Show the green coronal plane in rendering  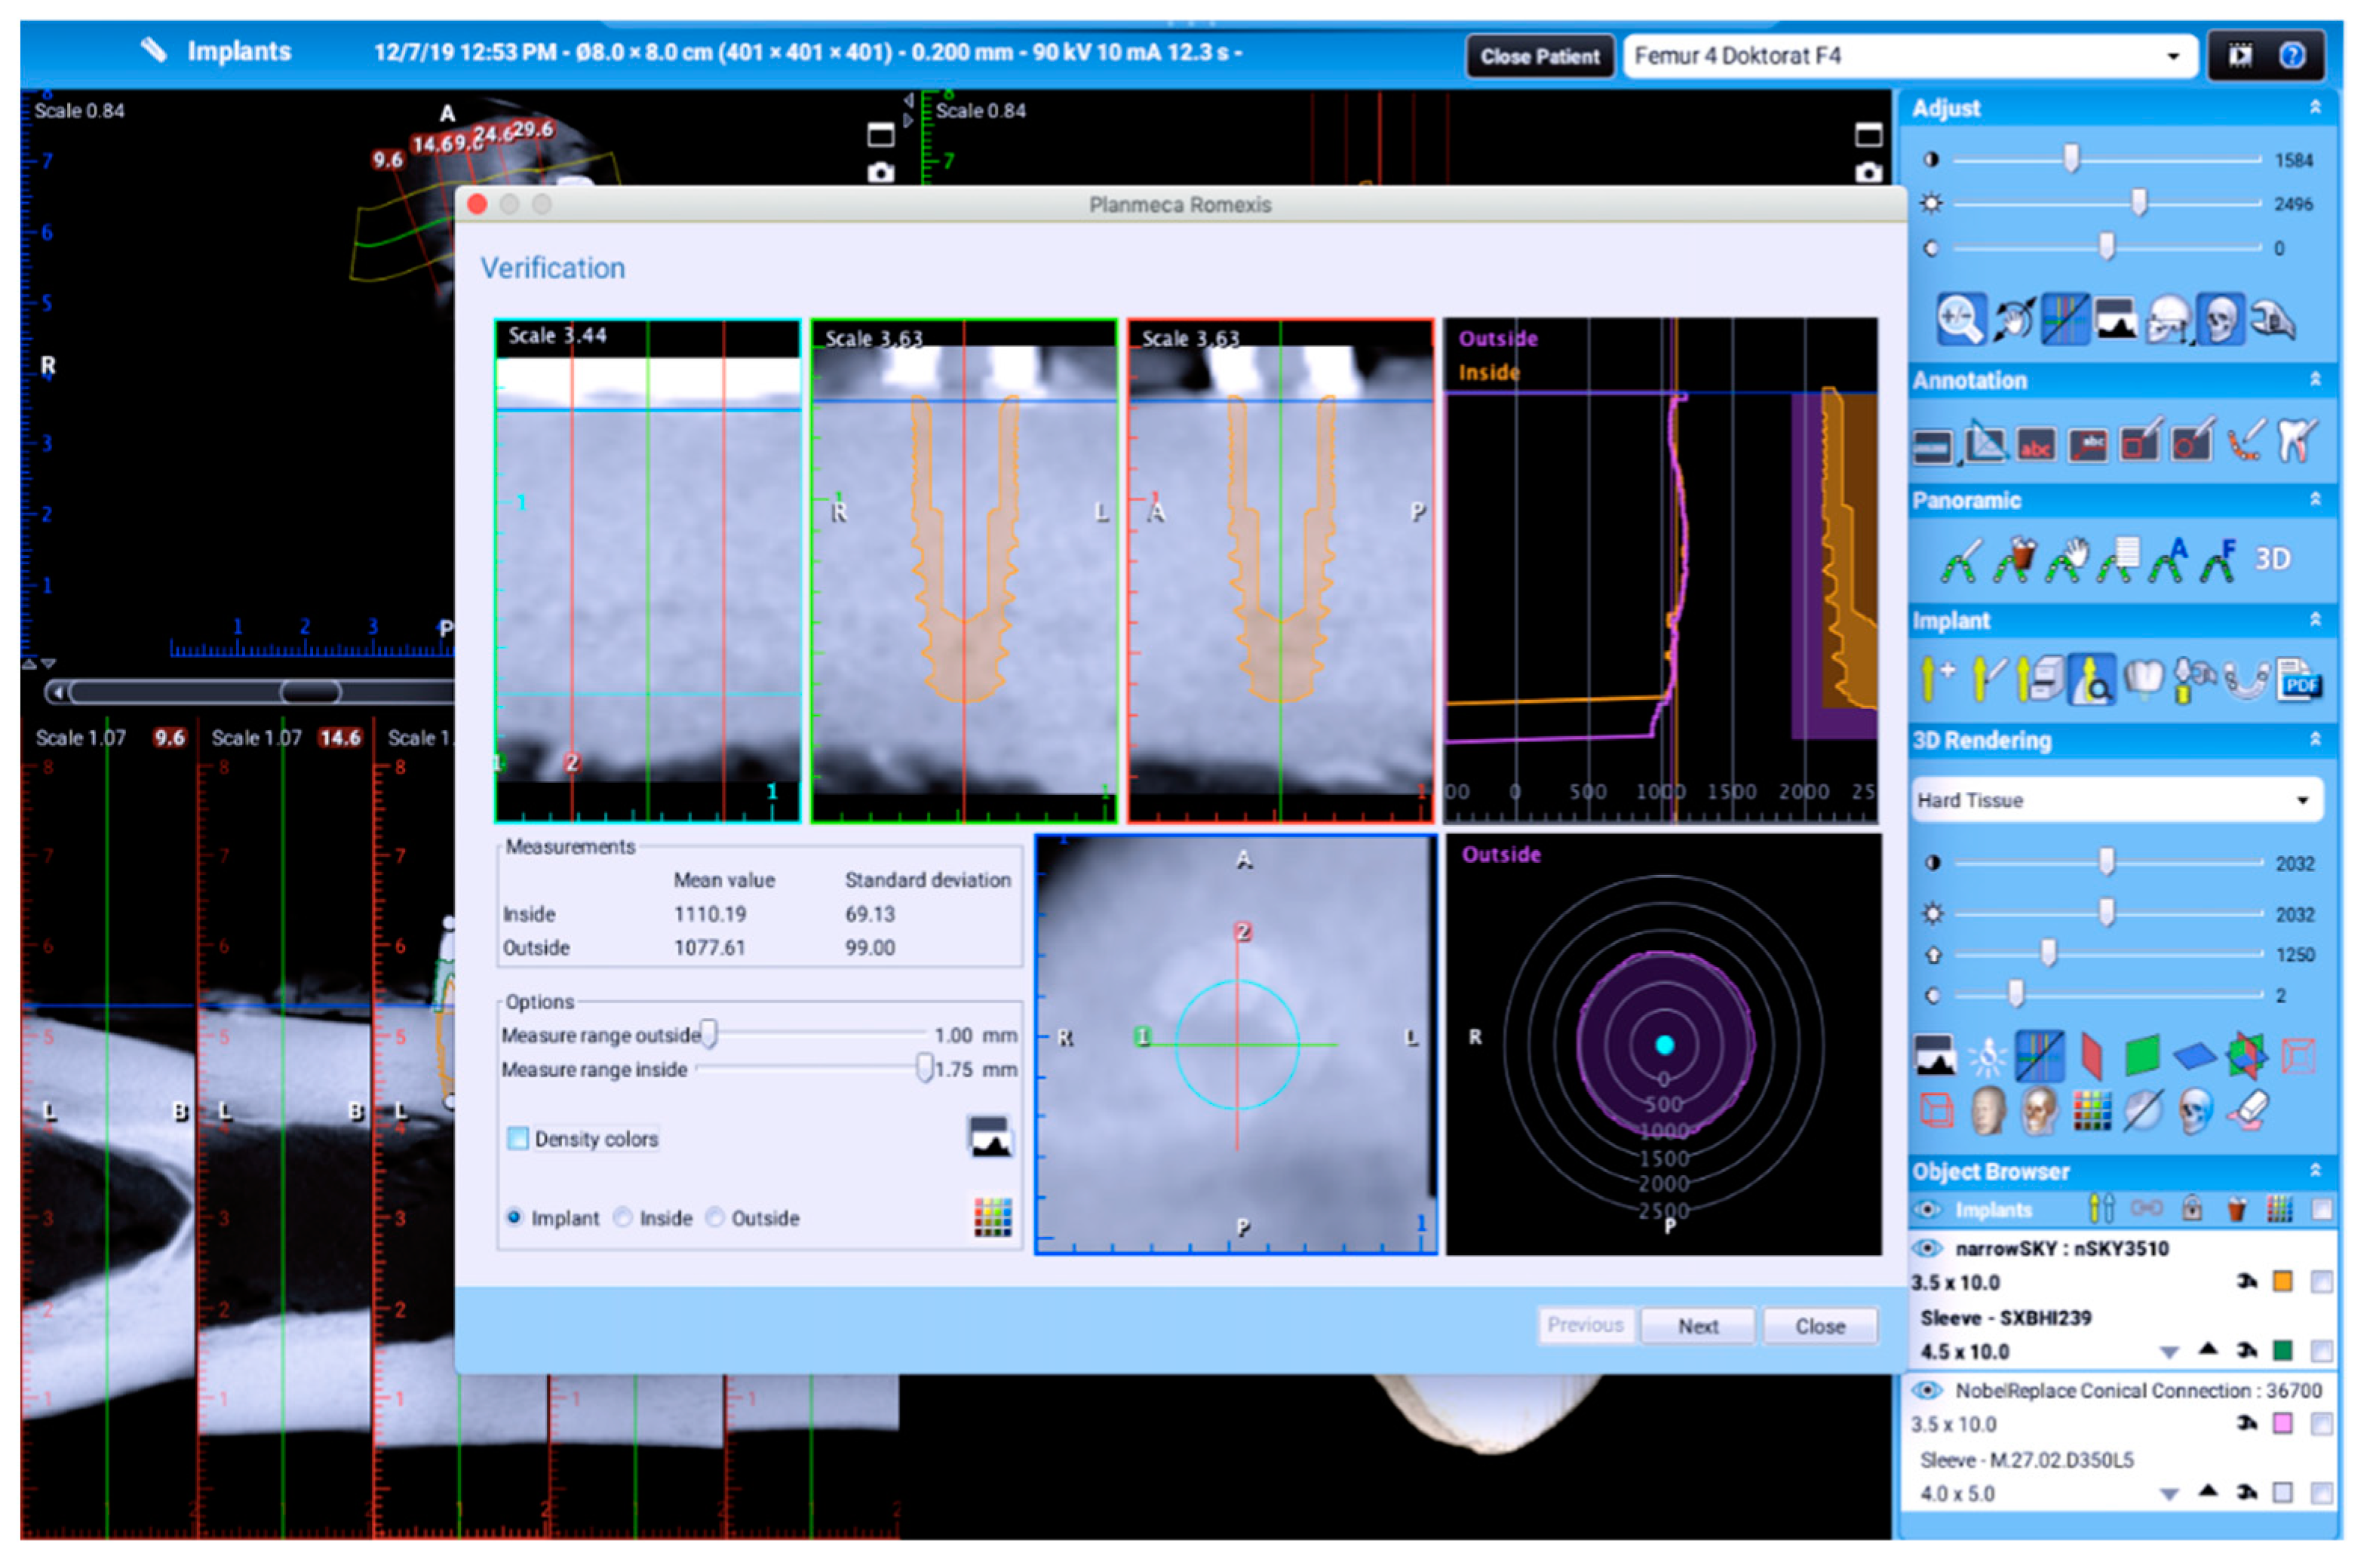[x=2141, y=1056]
